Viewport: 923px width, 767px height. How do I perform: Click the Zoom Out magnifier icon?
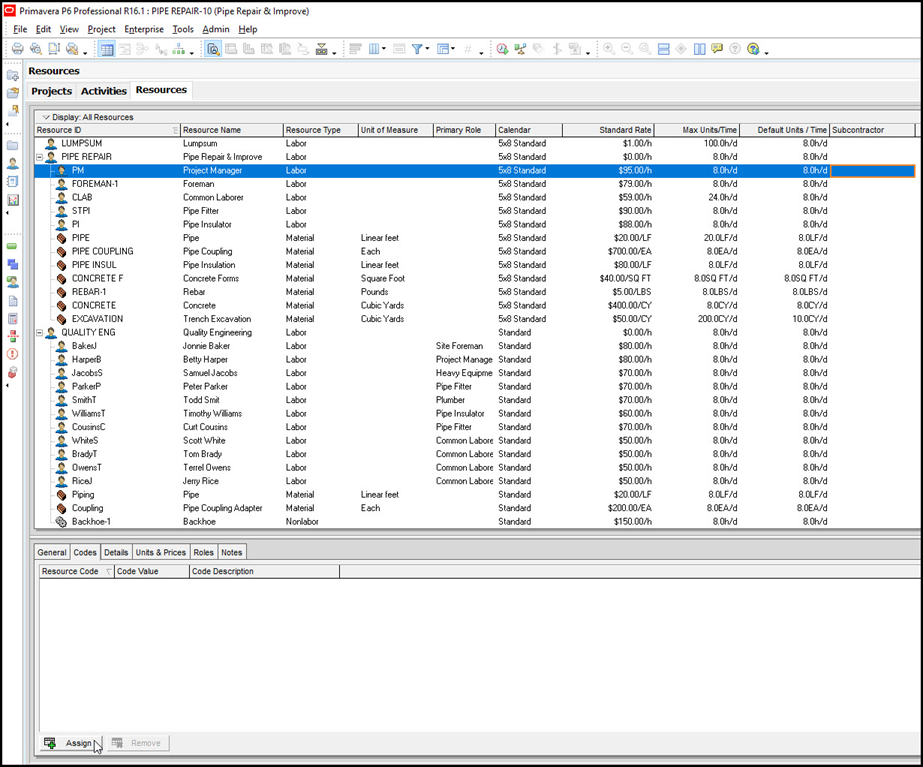627,49
